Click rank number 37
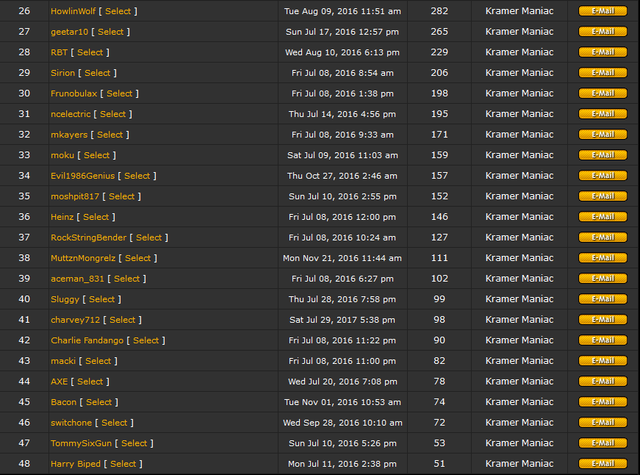The image size is (640, 475). pos(24,237)
